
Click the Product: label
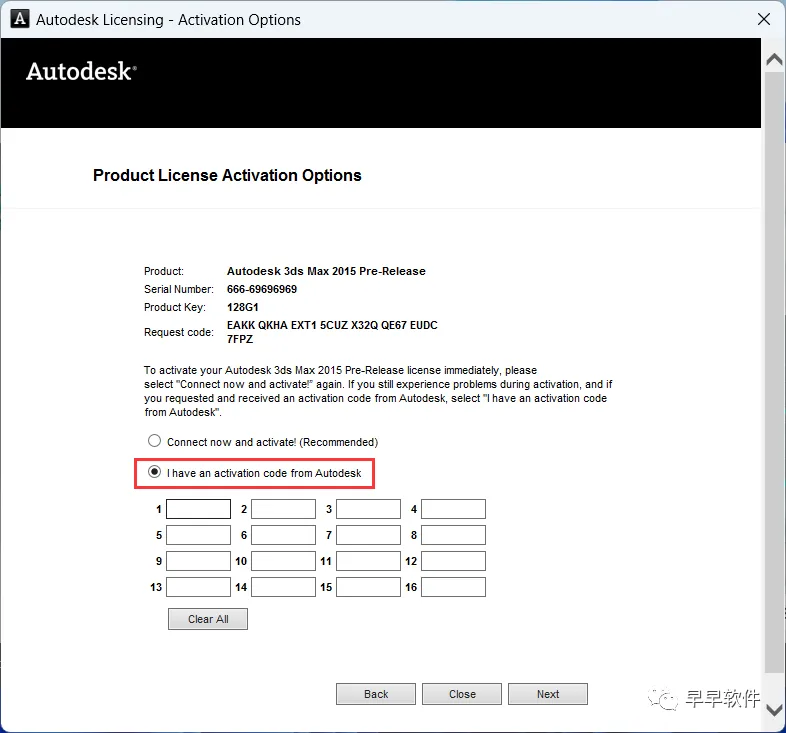pos(164,271)
